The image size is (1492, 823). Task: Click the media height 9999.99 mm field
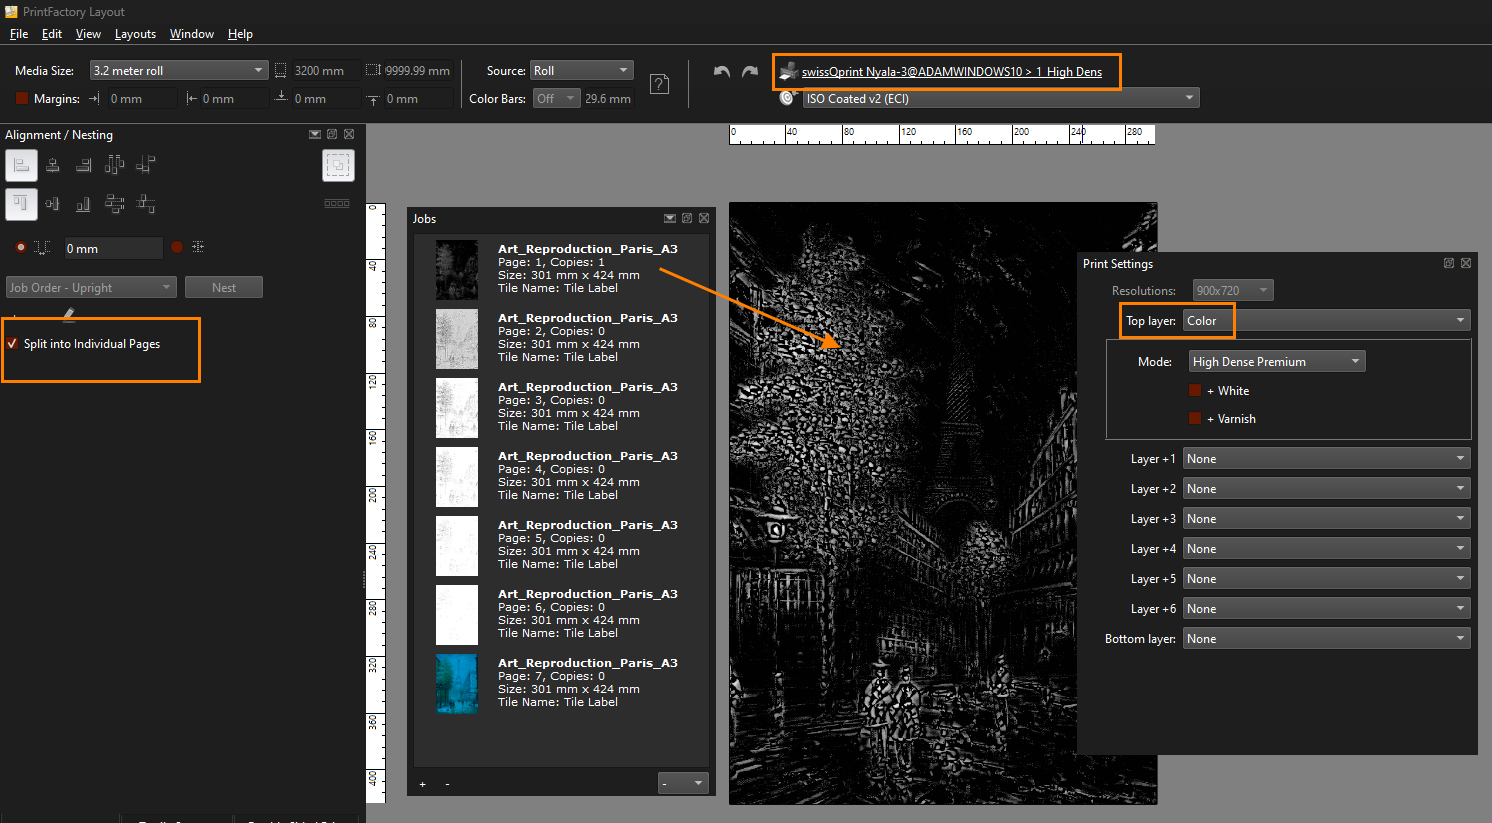(x=417, y=70)
